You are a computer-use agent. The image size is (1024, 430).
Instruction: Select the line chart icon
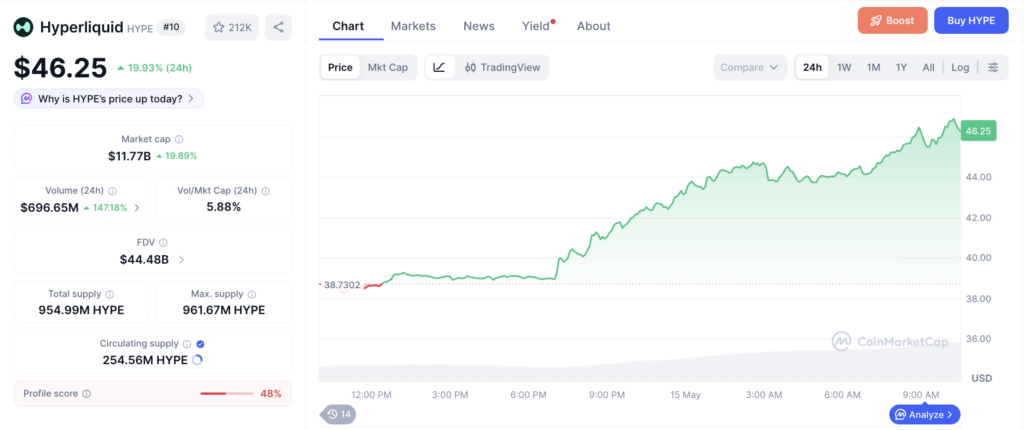[440, 67]
